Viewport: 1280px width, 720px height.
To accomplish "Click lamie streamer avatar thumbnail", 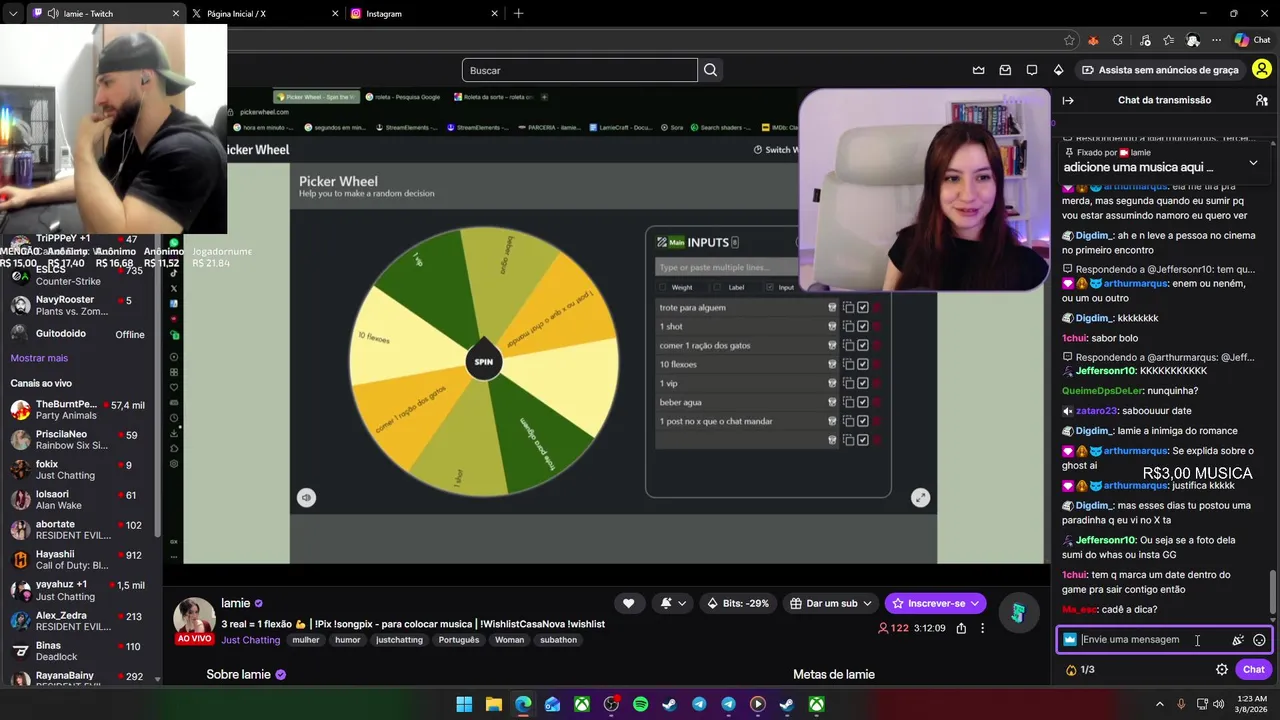I will click(x=194, y=618).
